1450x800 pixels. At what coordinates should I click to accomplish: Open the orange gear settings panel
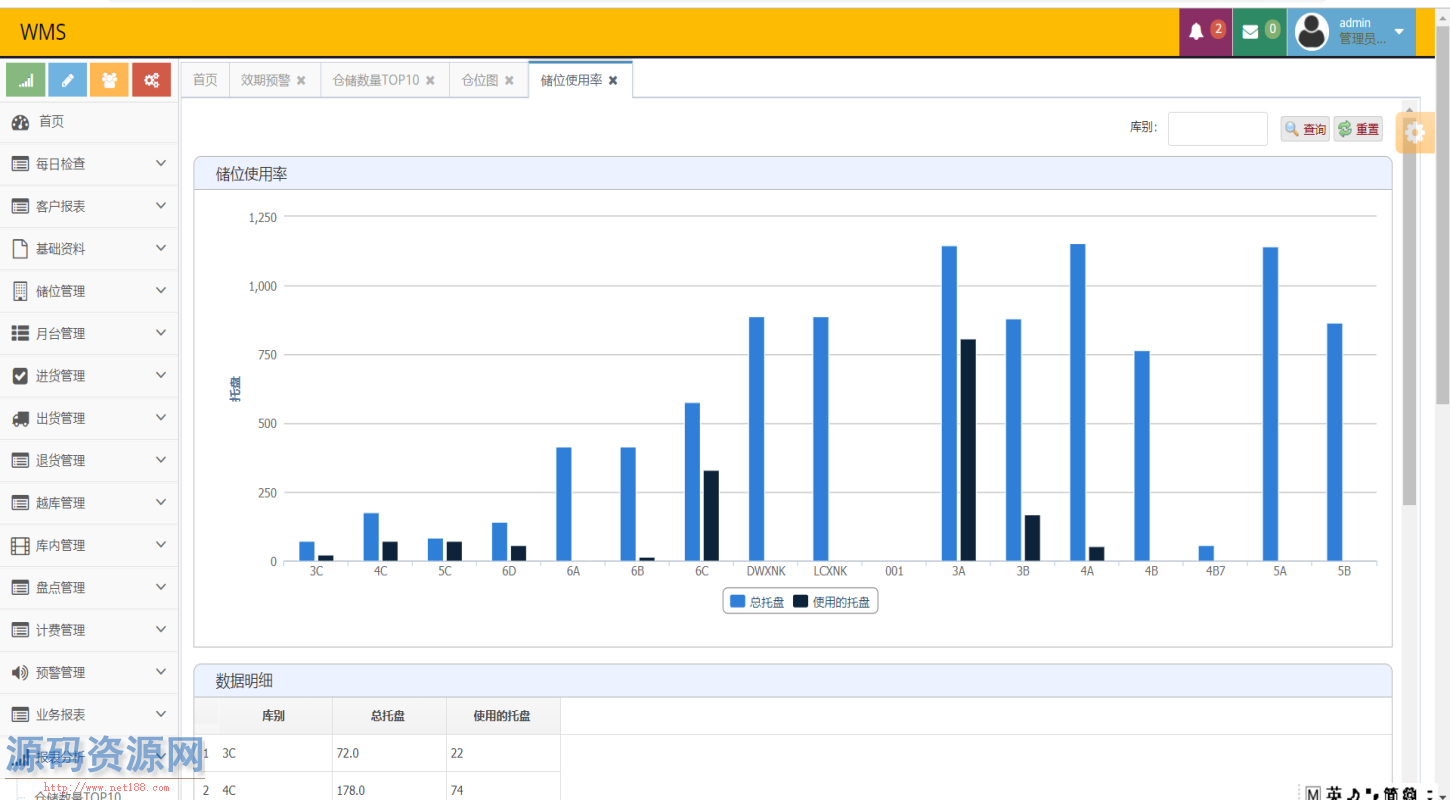tap(1415, 132)
